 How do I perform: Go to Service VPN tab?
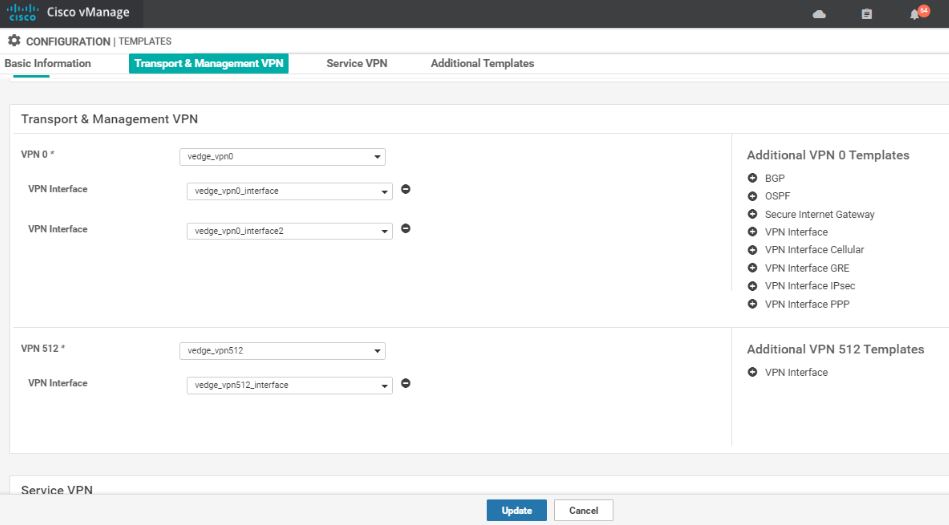[356, 63]
